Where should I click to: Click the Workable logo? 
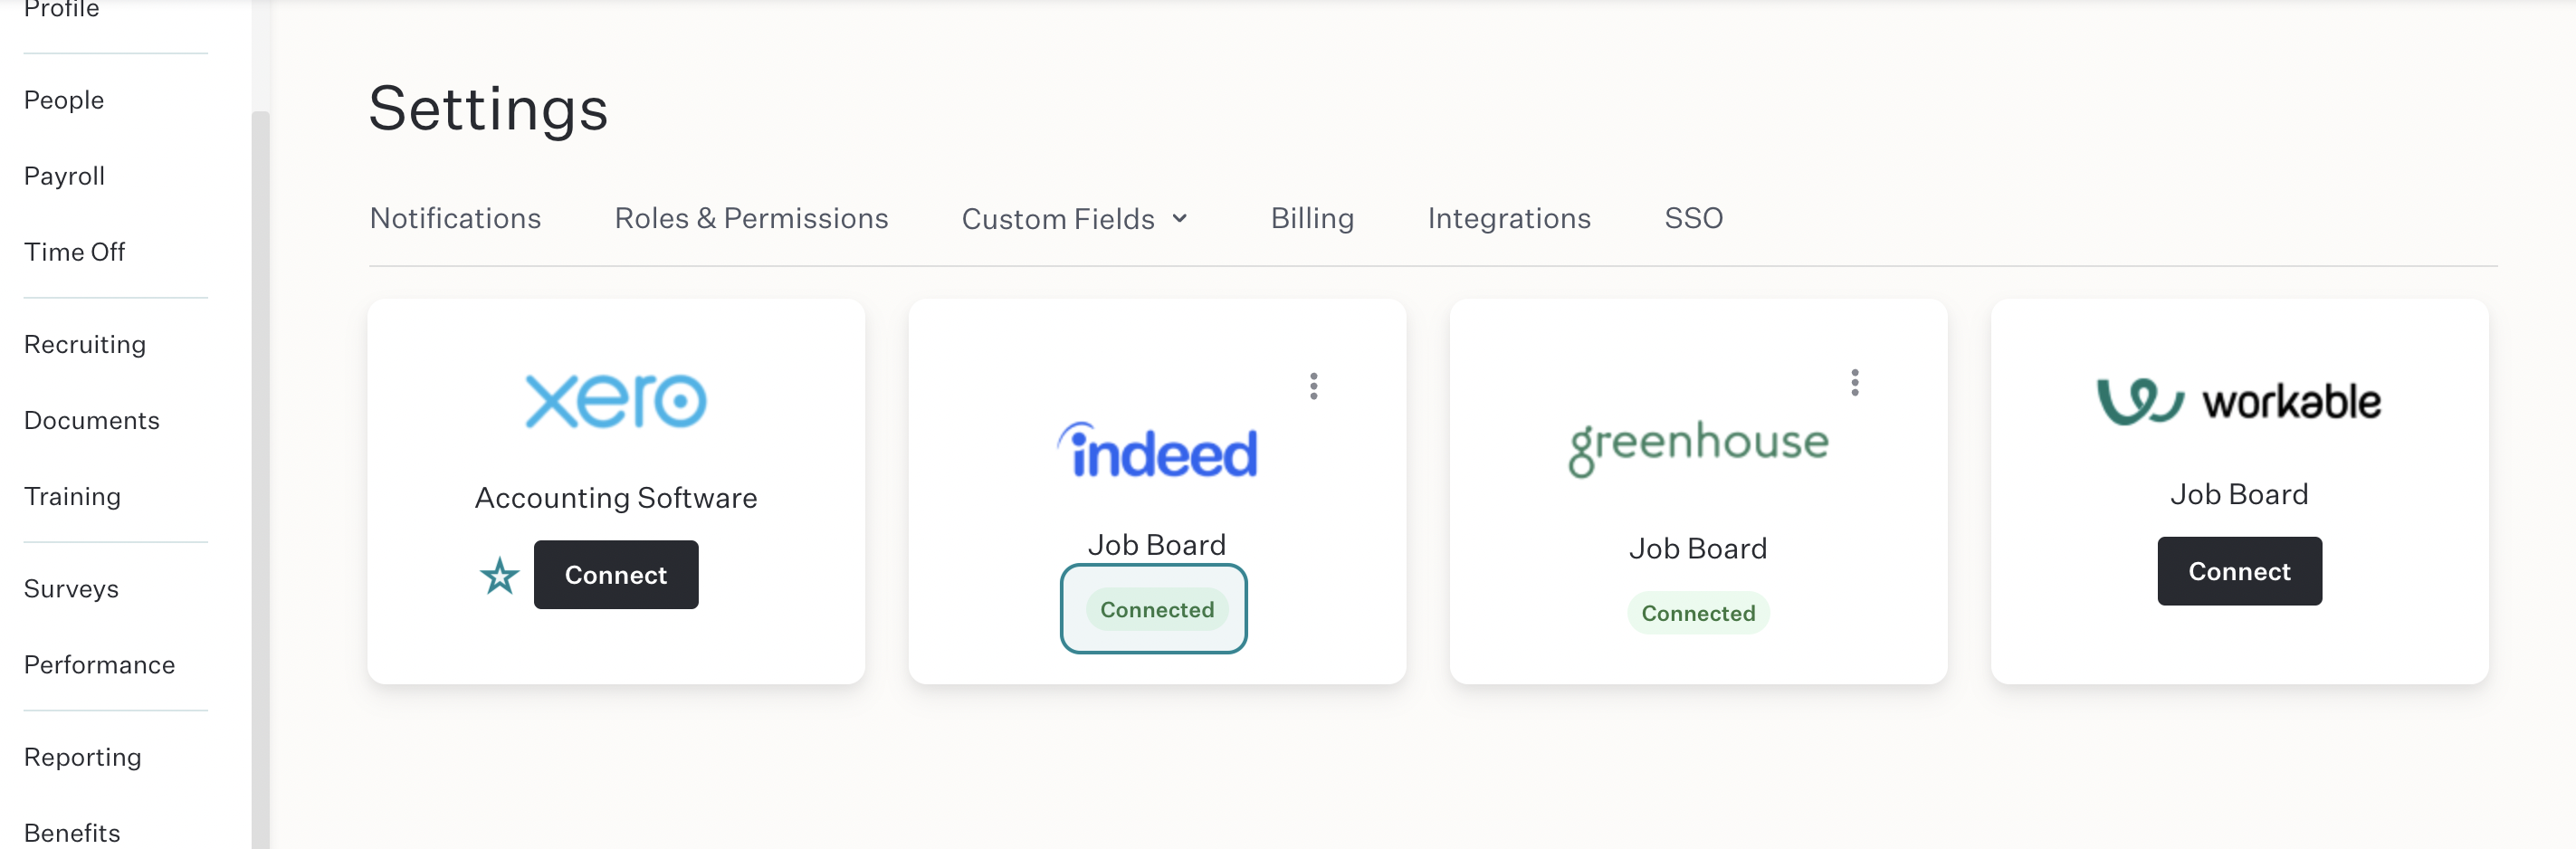coord(2239,402)
